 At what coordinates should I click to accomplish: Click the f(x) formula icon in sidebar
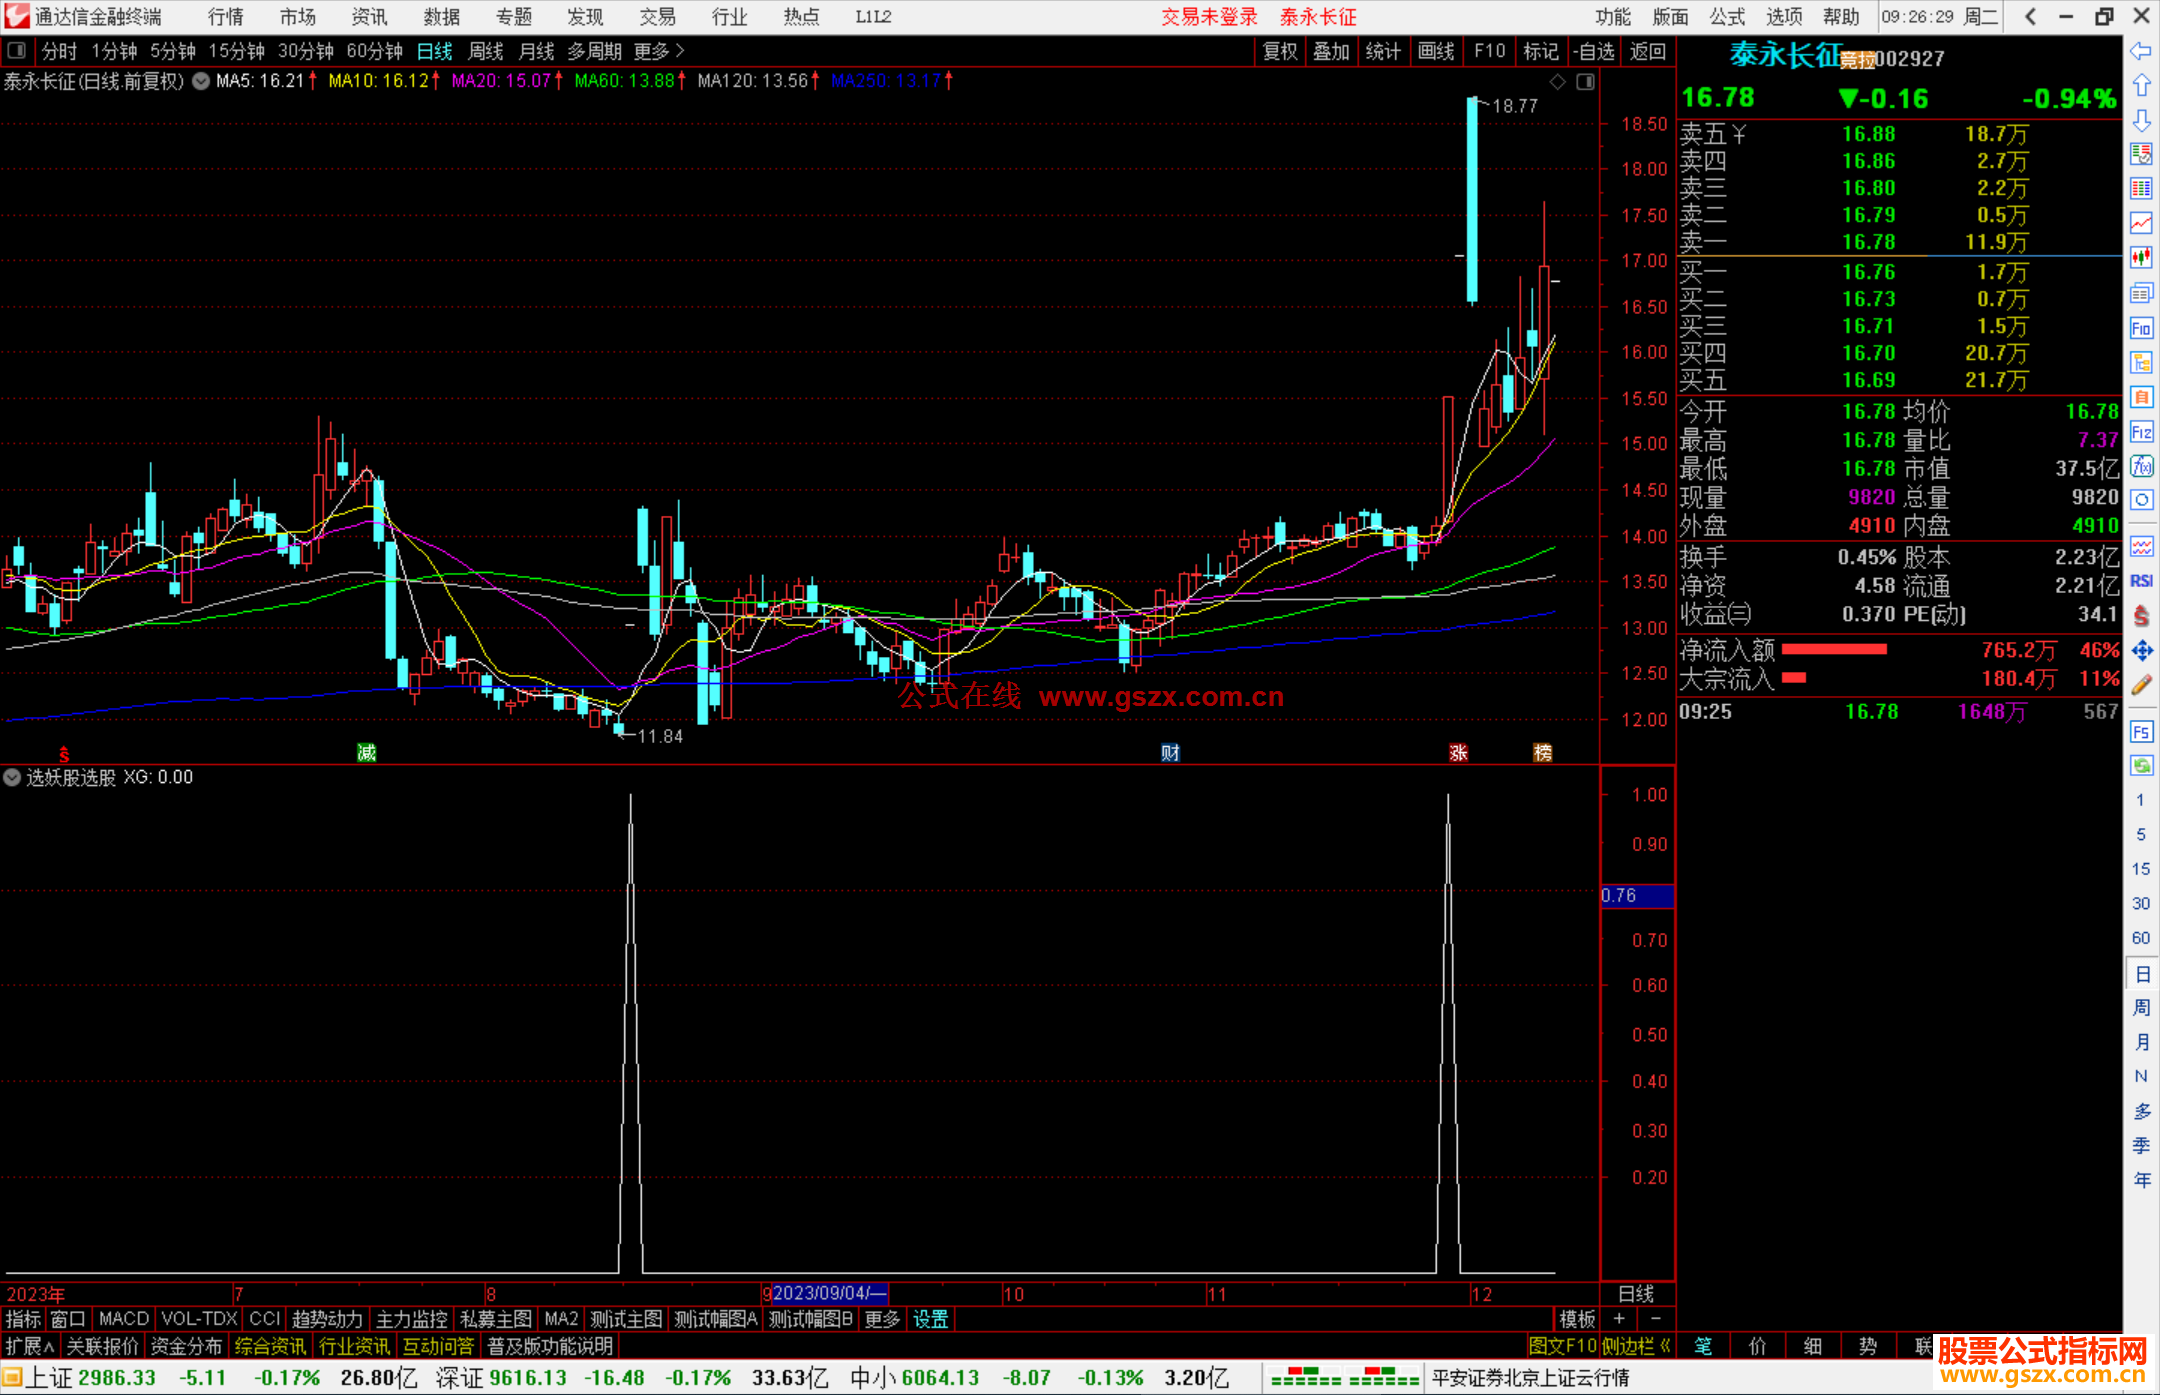2141,466
